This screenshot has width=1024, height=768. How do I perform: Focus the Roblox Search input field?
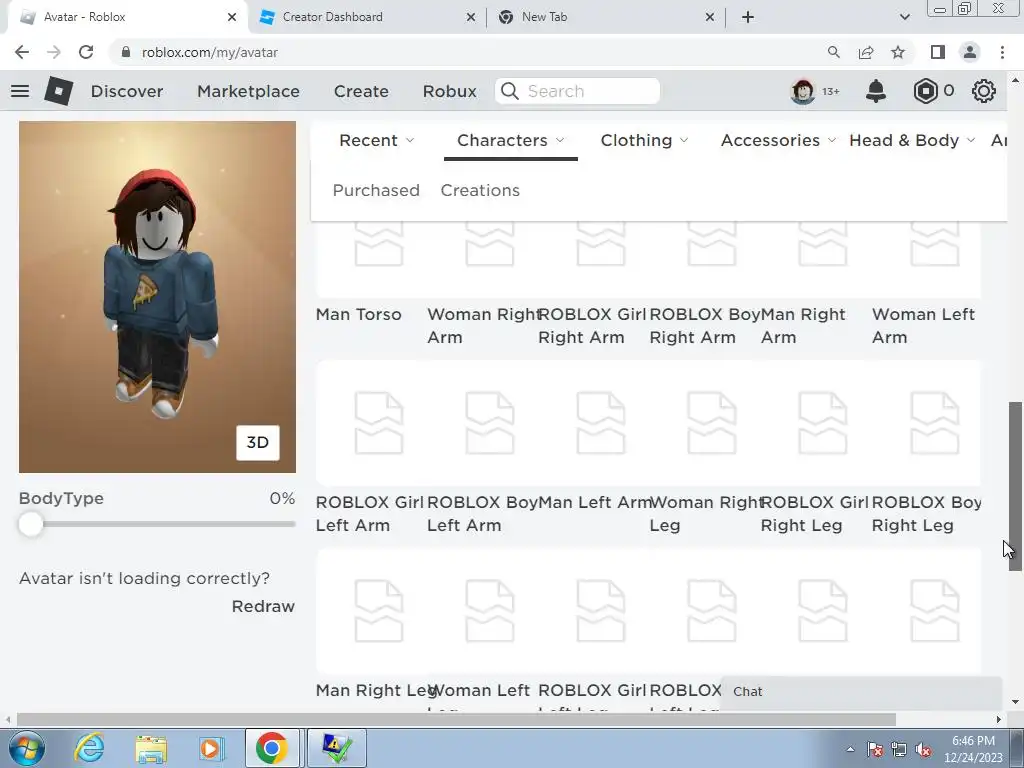pos(578,91)
